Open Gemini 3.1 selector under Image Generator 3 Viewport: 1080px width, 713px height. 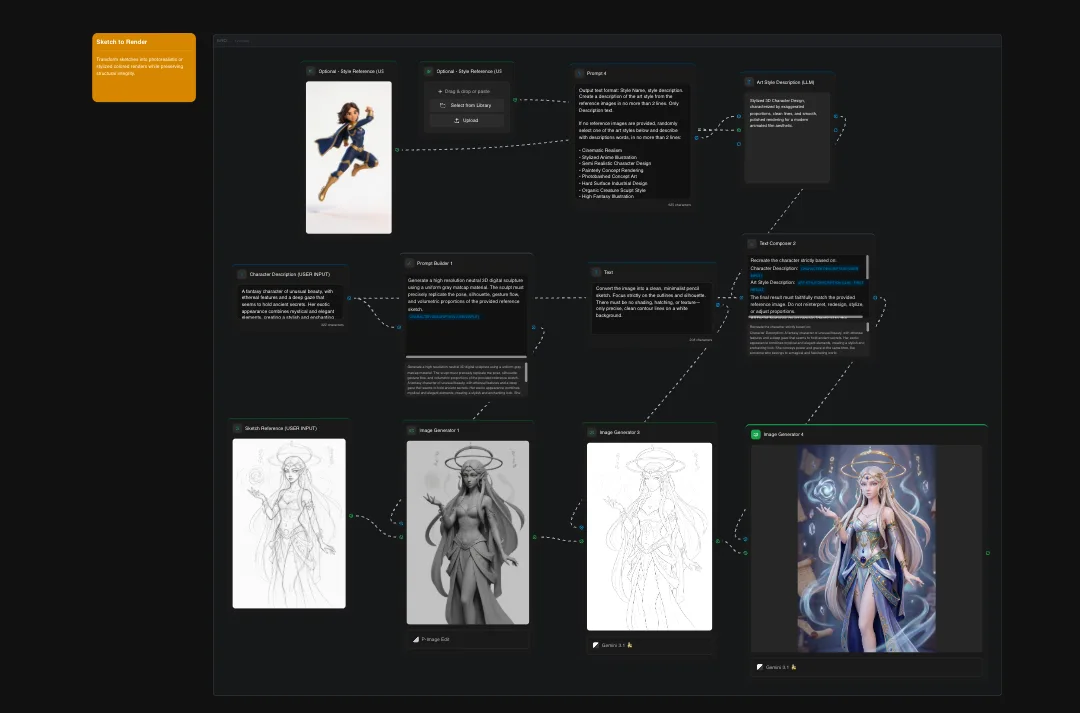point(650,645)
